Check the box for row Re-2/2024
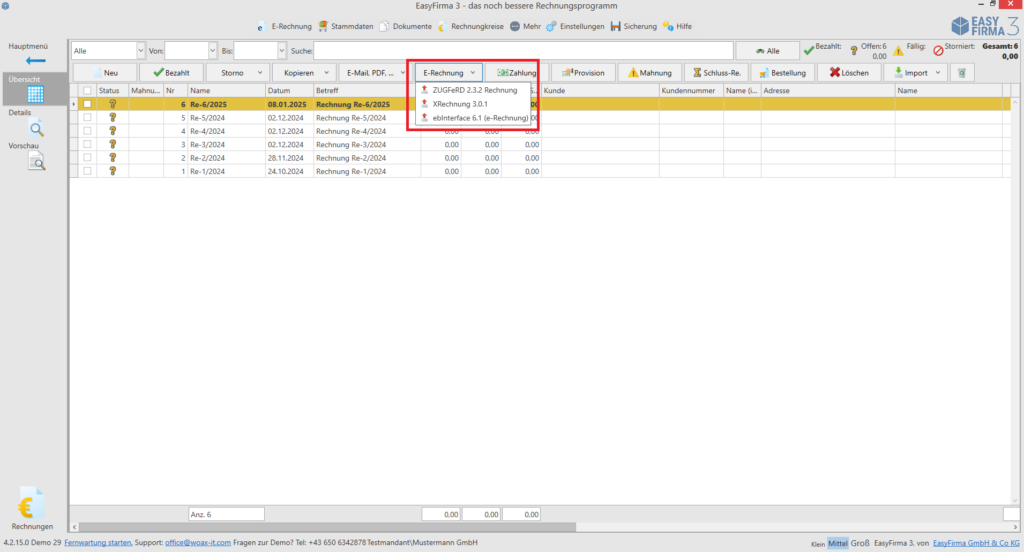The height and width of the screenshot is (552, 1024). [87, 158]
